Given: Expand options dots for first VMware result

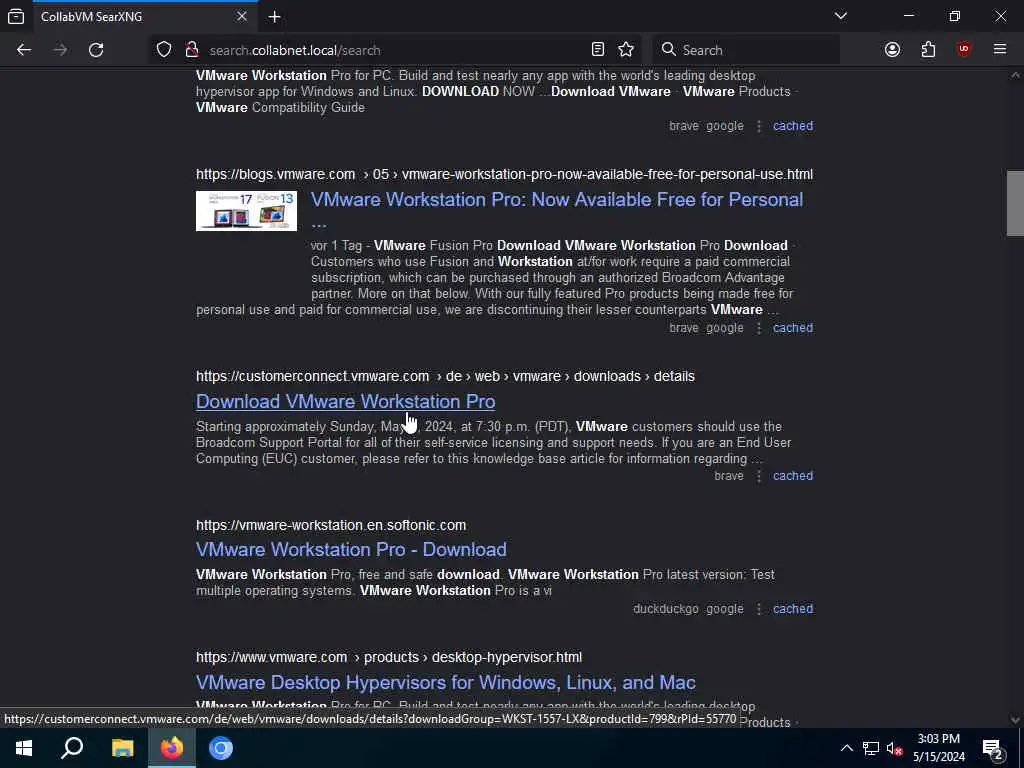Looking at the screenshot, I should [x=759, y=126].
